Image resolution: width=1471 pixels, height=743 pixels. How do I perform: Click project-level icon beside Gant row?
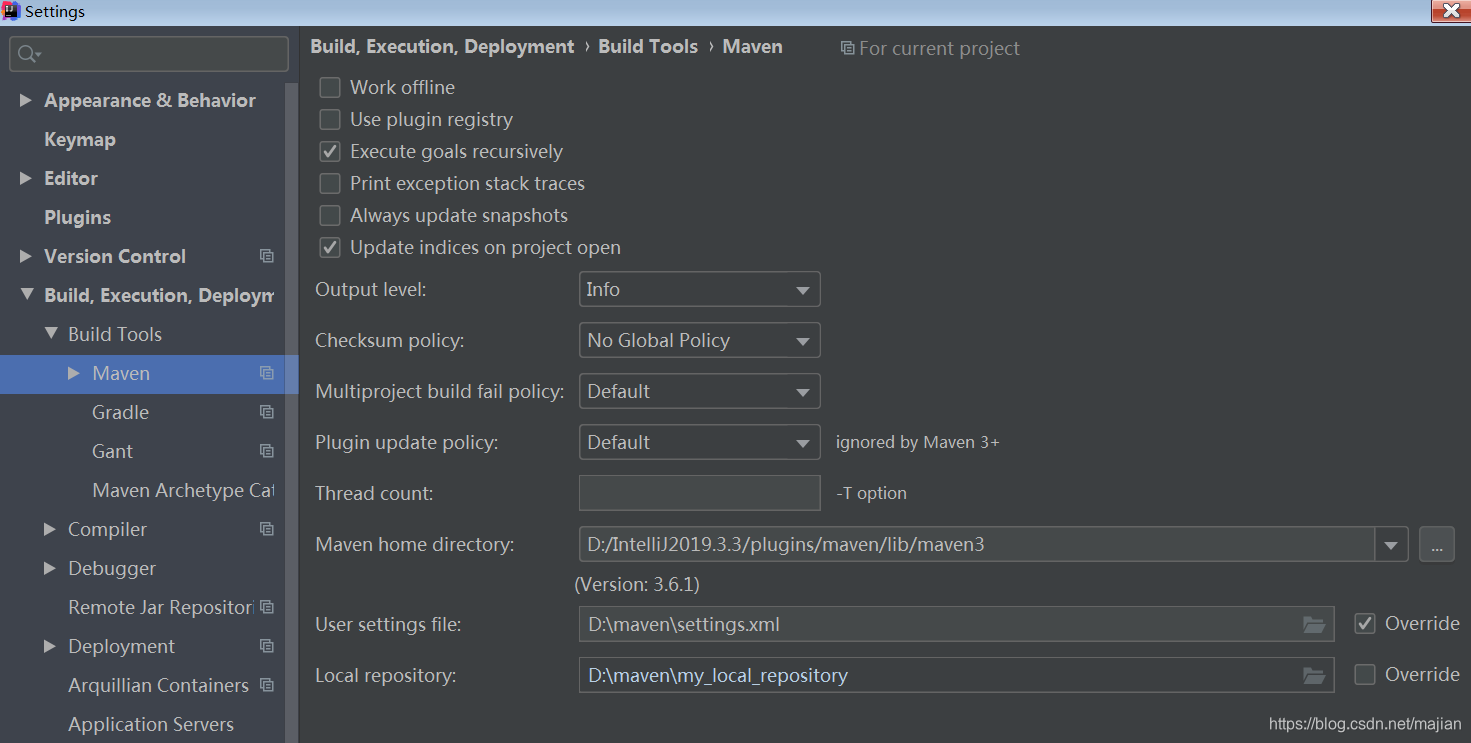pyautogui.click(x=267, y=451)
